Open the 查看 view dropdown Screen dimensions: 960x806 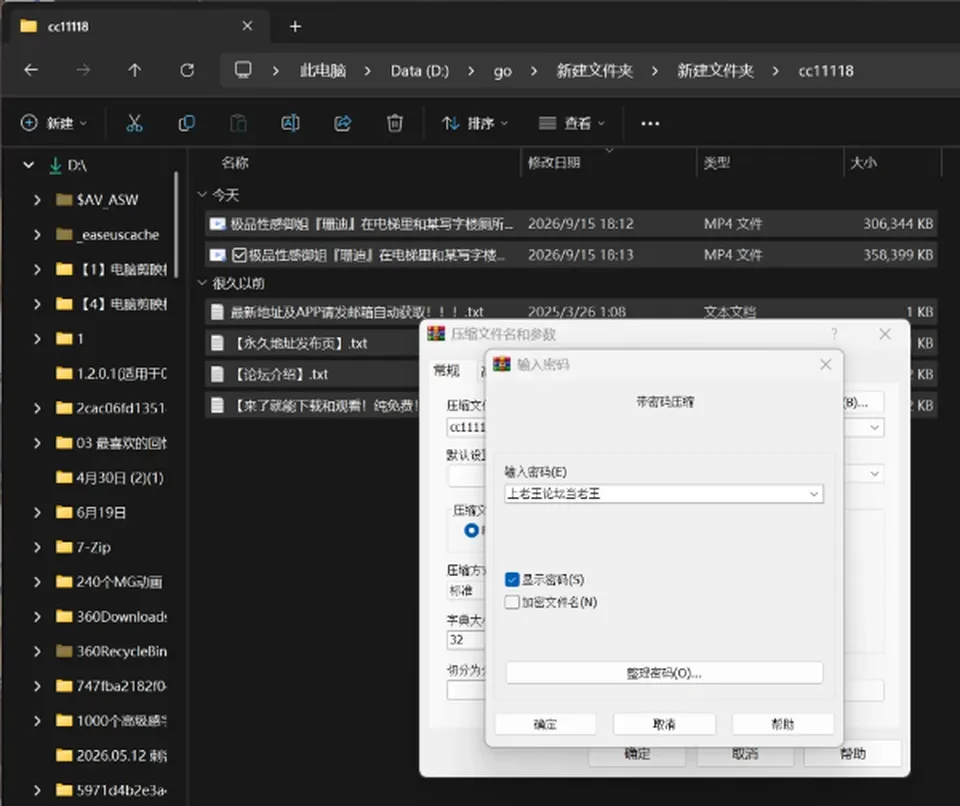572,123
